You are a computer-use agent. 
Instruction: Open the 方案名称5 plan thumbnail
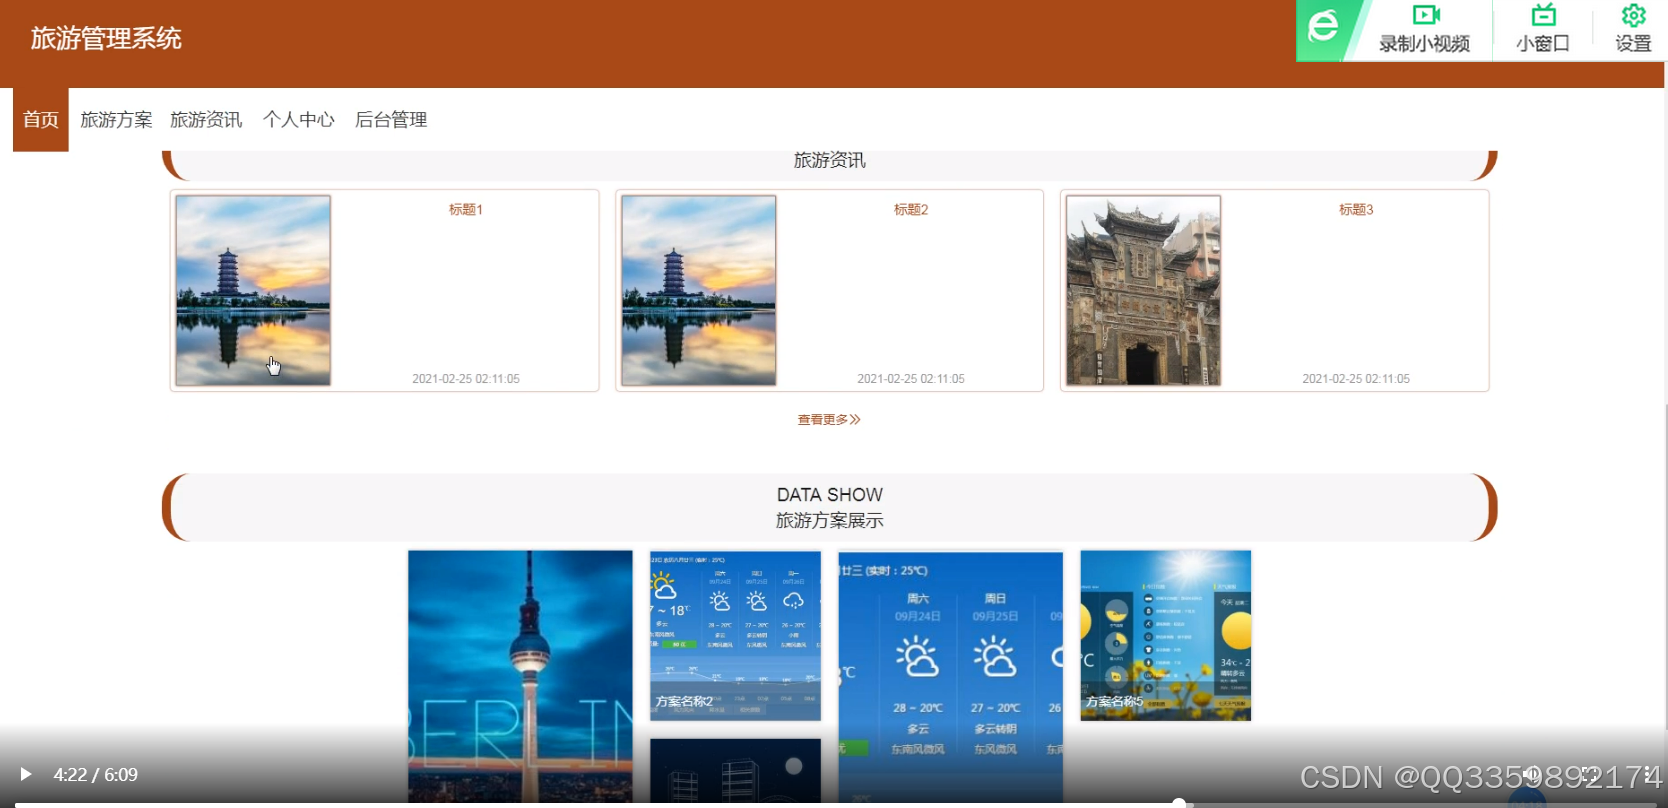point(1166,635)
